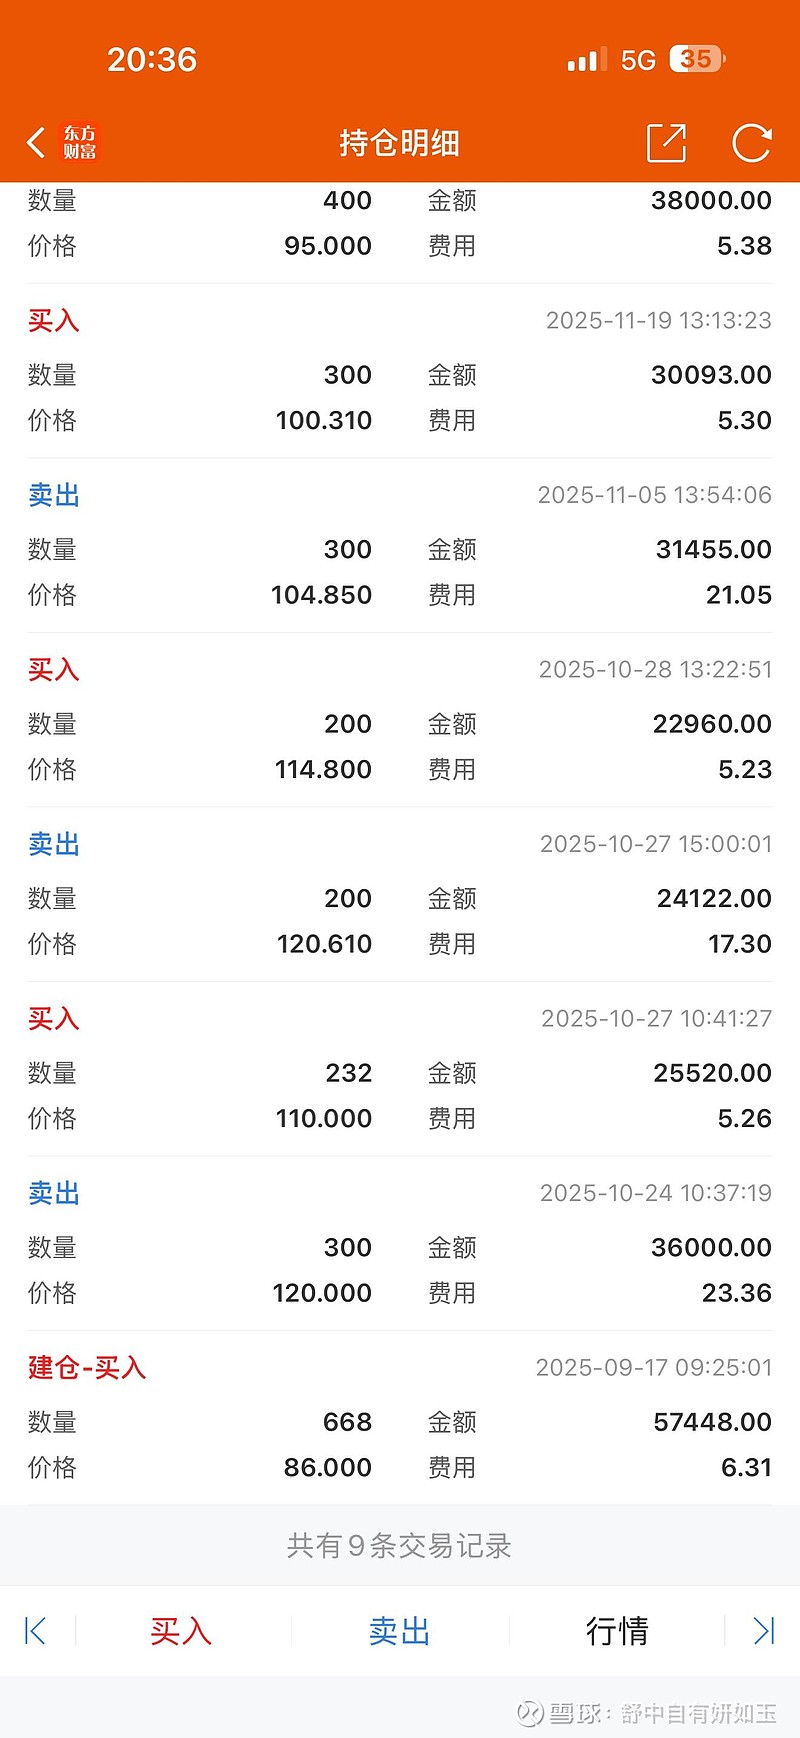Open the 2025-11-05 卖出 record

point(54,495)
